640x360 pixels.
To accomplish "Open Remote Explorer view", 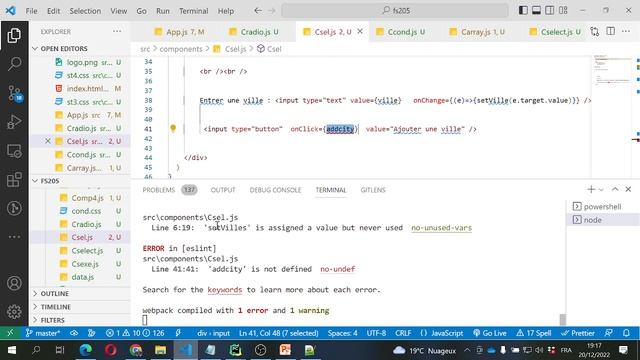I will click(x=14, y=151).
